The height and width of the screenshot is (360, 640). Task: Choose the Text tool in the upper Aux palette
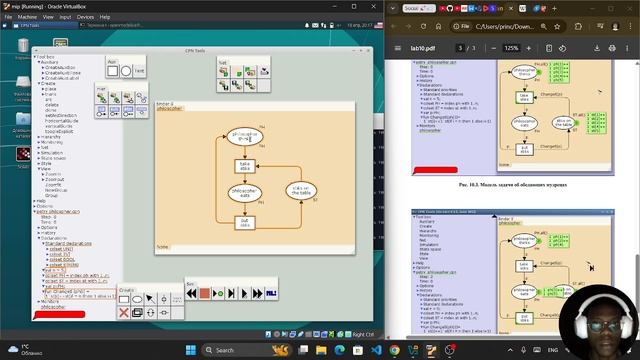139,71
